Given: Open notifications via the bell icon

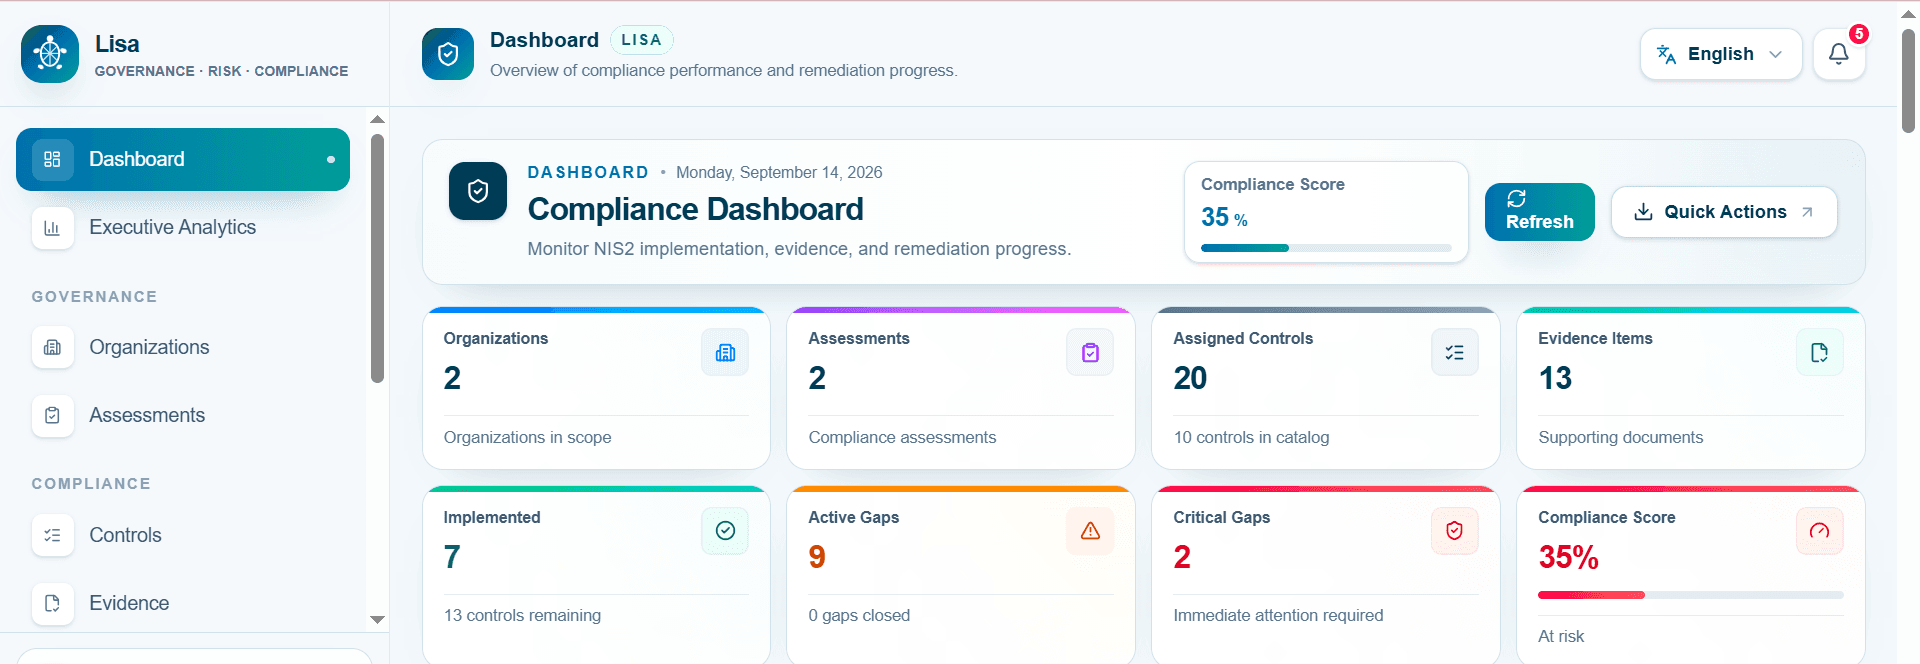Looking at the screenshot, I should point(1838,54).
